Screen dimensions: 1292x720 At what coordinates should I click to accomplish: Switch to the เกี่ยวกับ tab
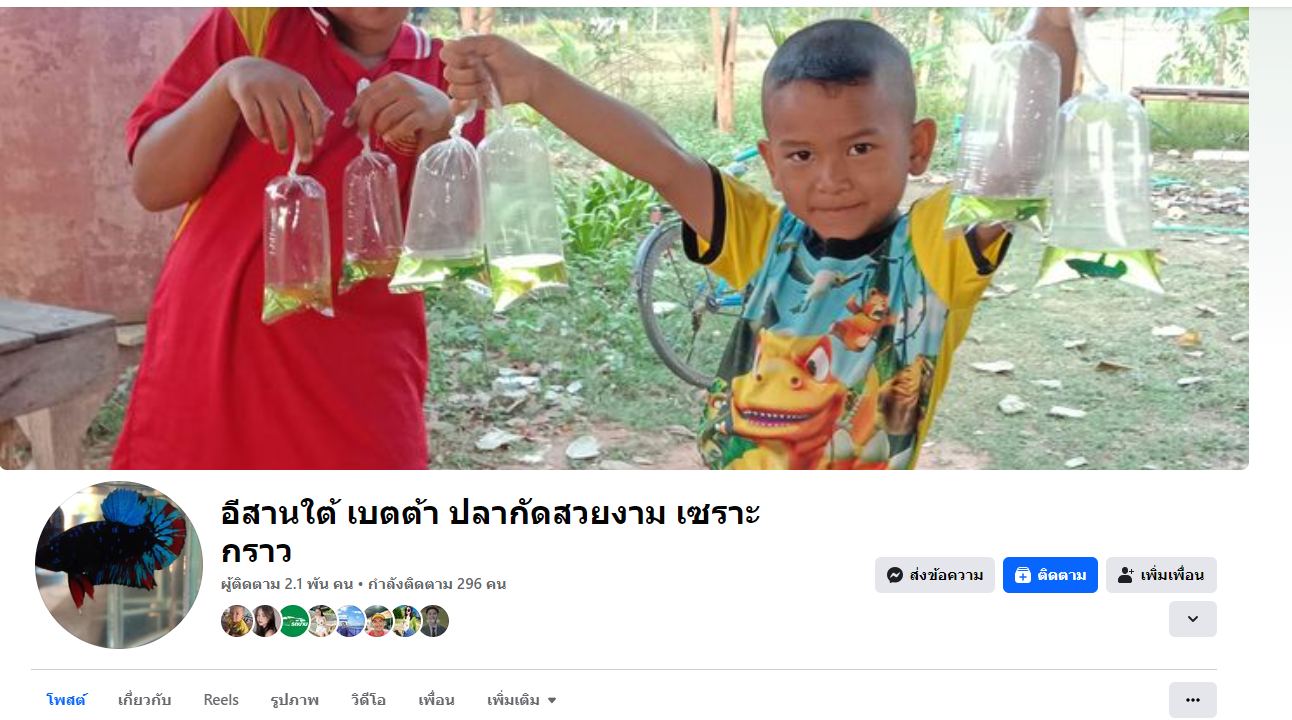coord(144,700)
